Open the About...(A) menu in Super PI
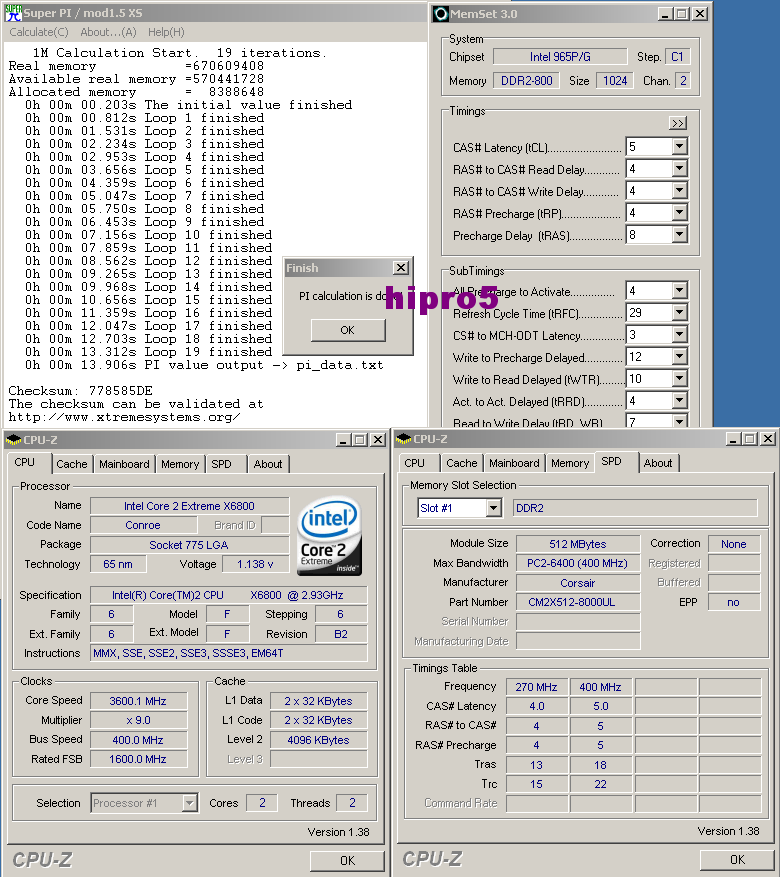 (x=108, y=32)
